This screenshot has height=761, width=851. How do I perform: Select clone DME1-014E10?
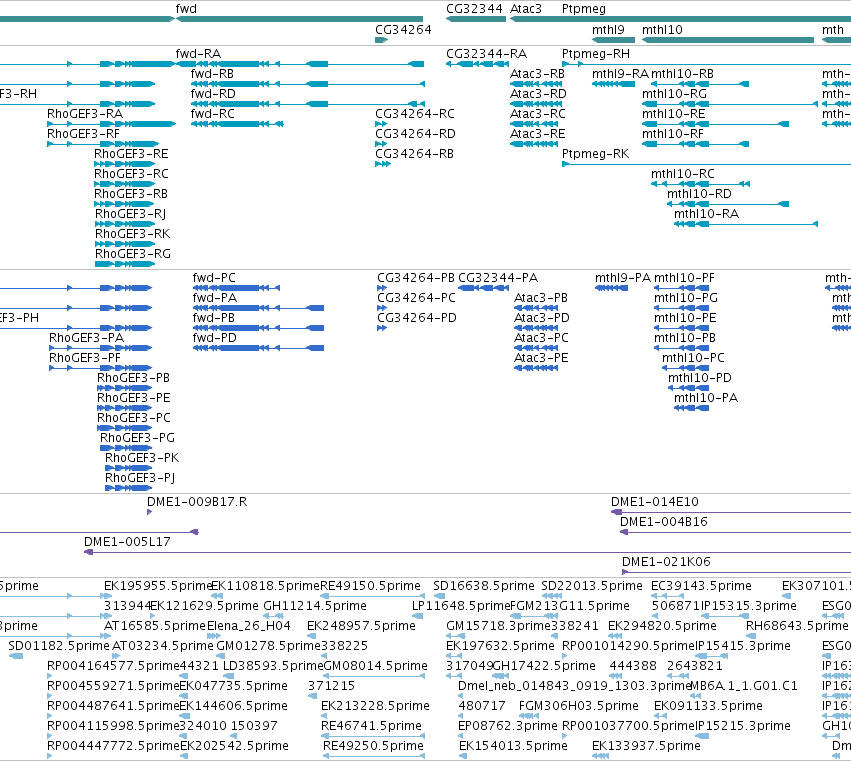pyautogui.click(x=655, y=502)
